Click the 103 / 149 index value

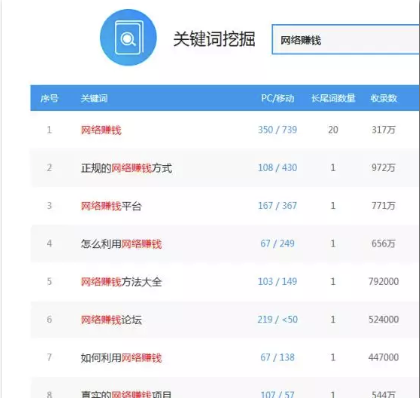pos(277,282)
